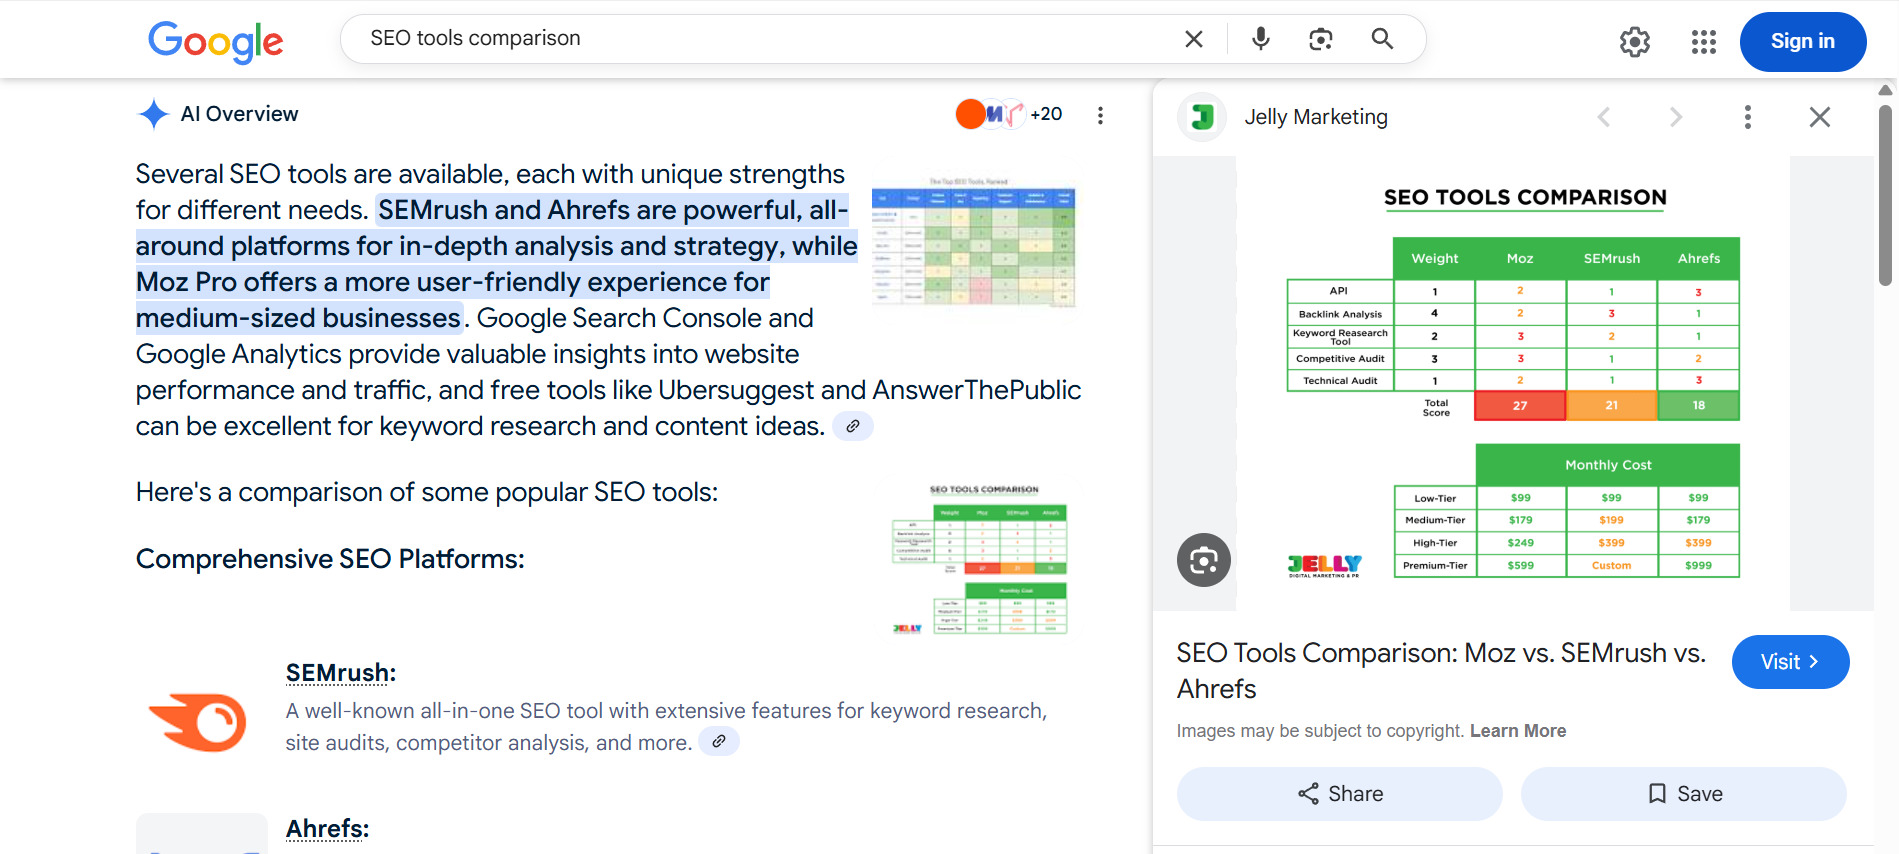Start voice search with microphone icon
The image size is (1899, 854).
pos(1260,39)
